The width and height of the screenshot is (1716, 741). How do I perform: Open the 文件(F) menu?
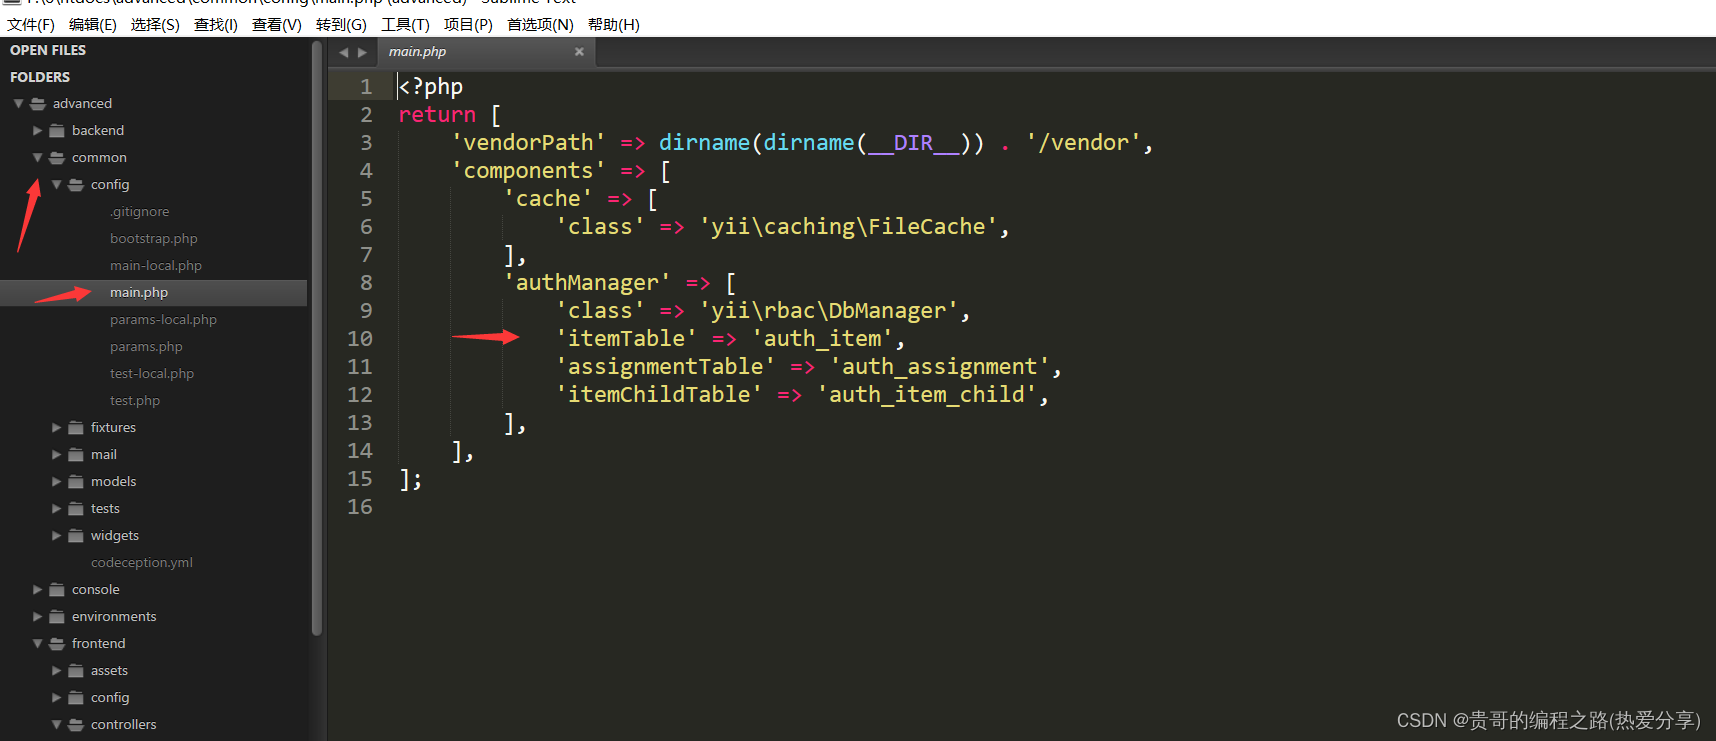[x=31, y=25]
